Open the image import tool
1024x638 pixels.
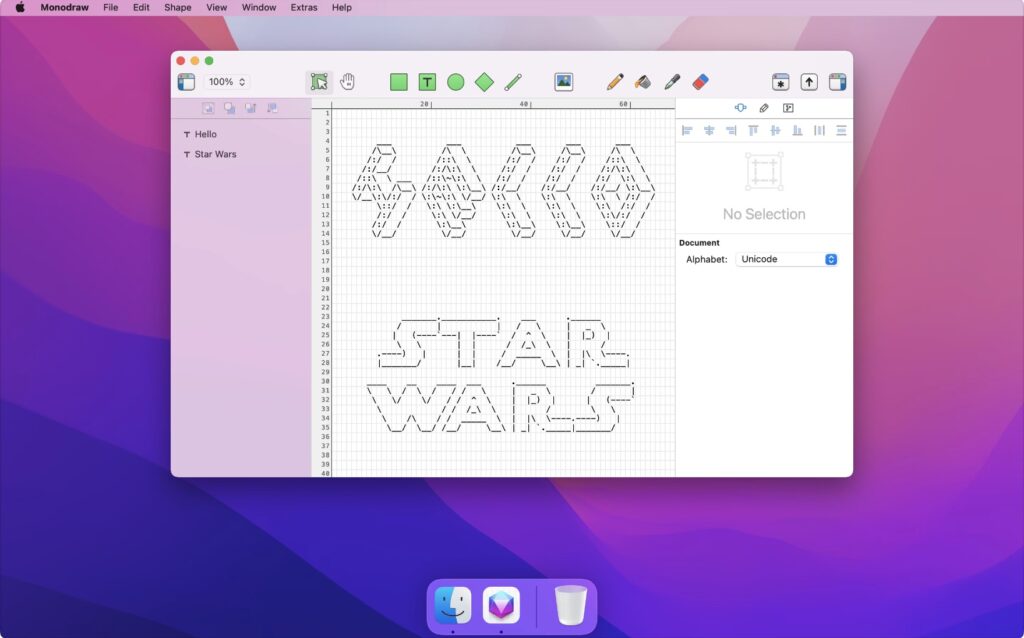tap(563, 82)
